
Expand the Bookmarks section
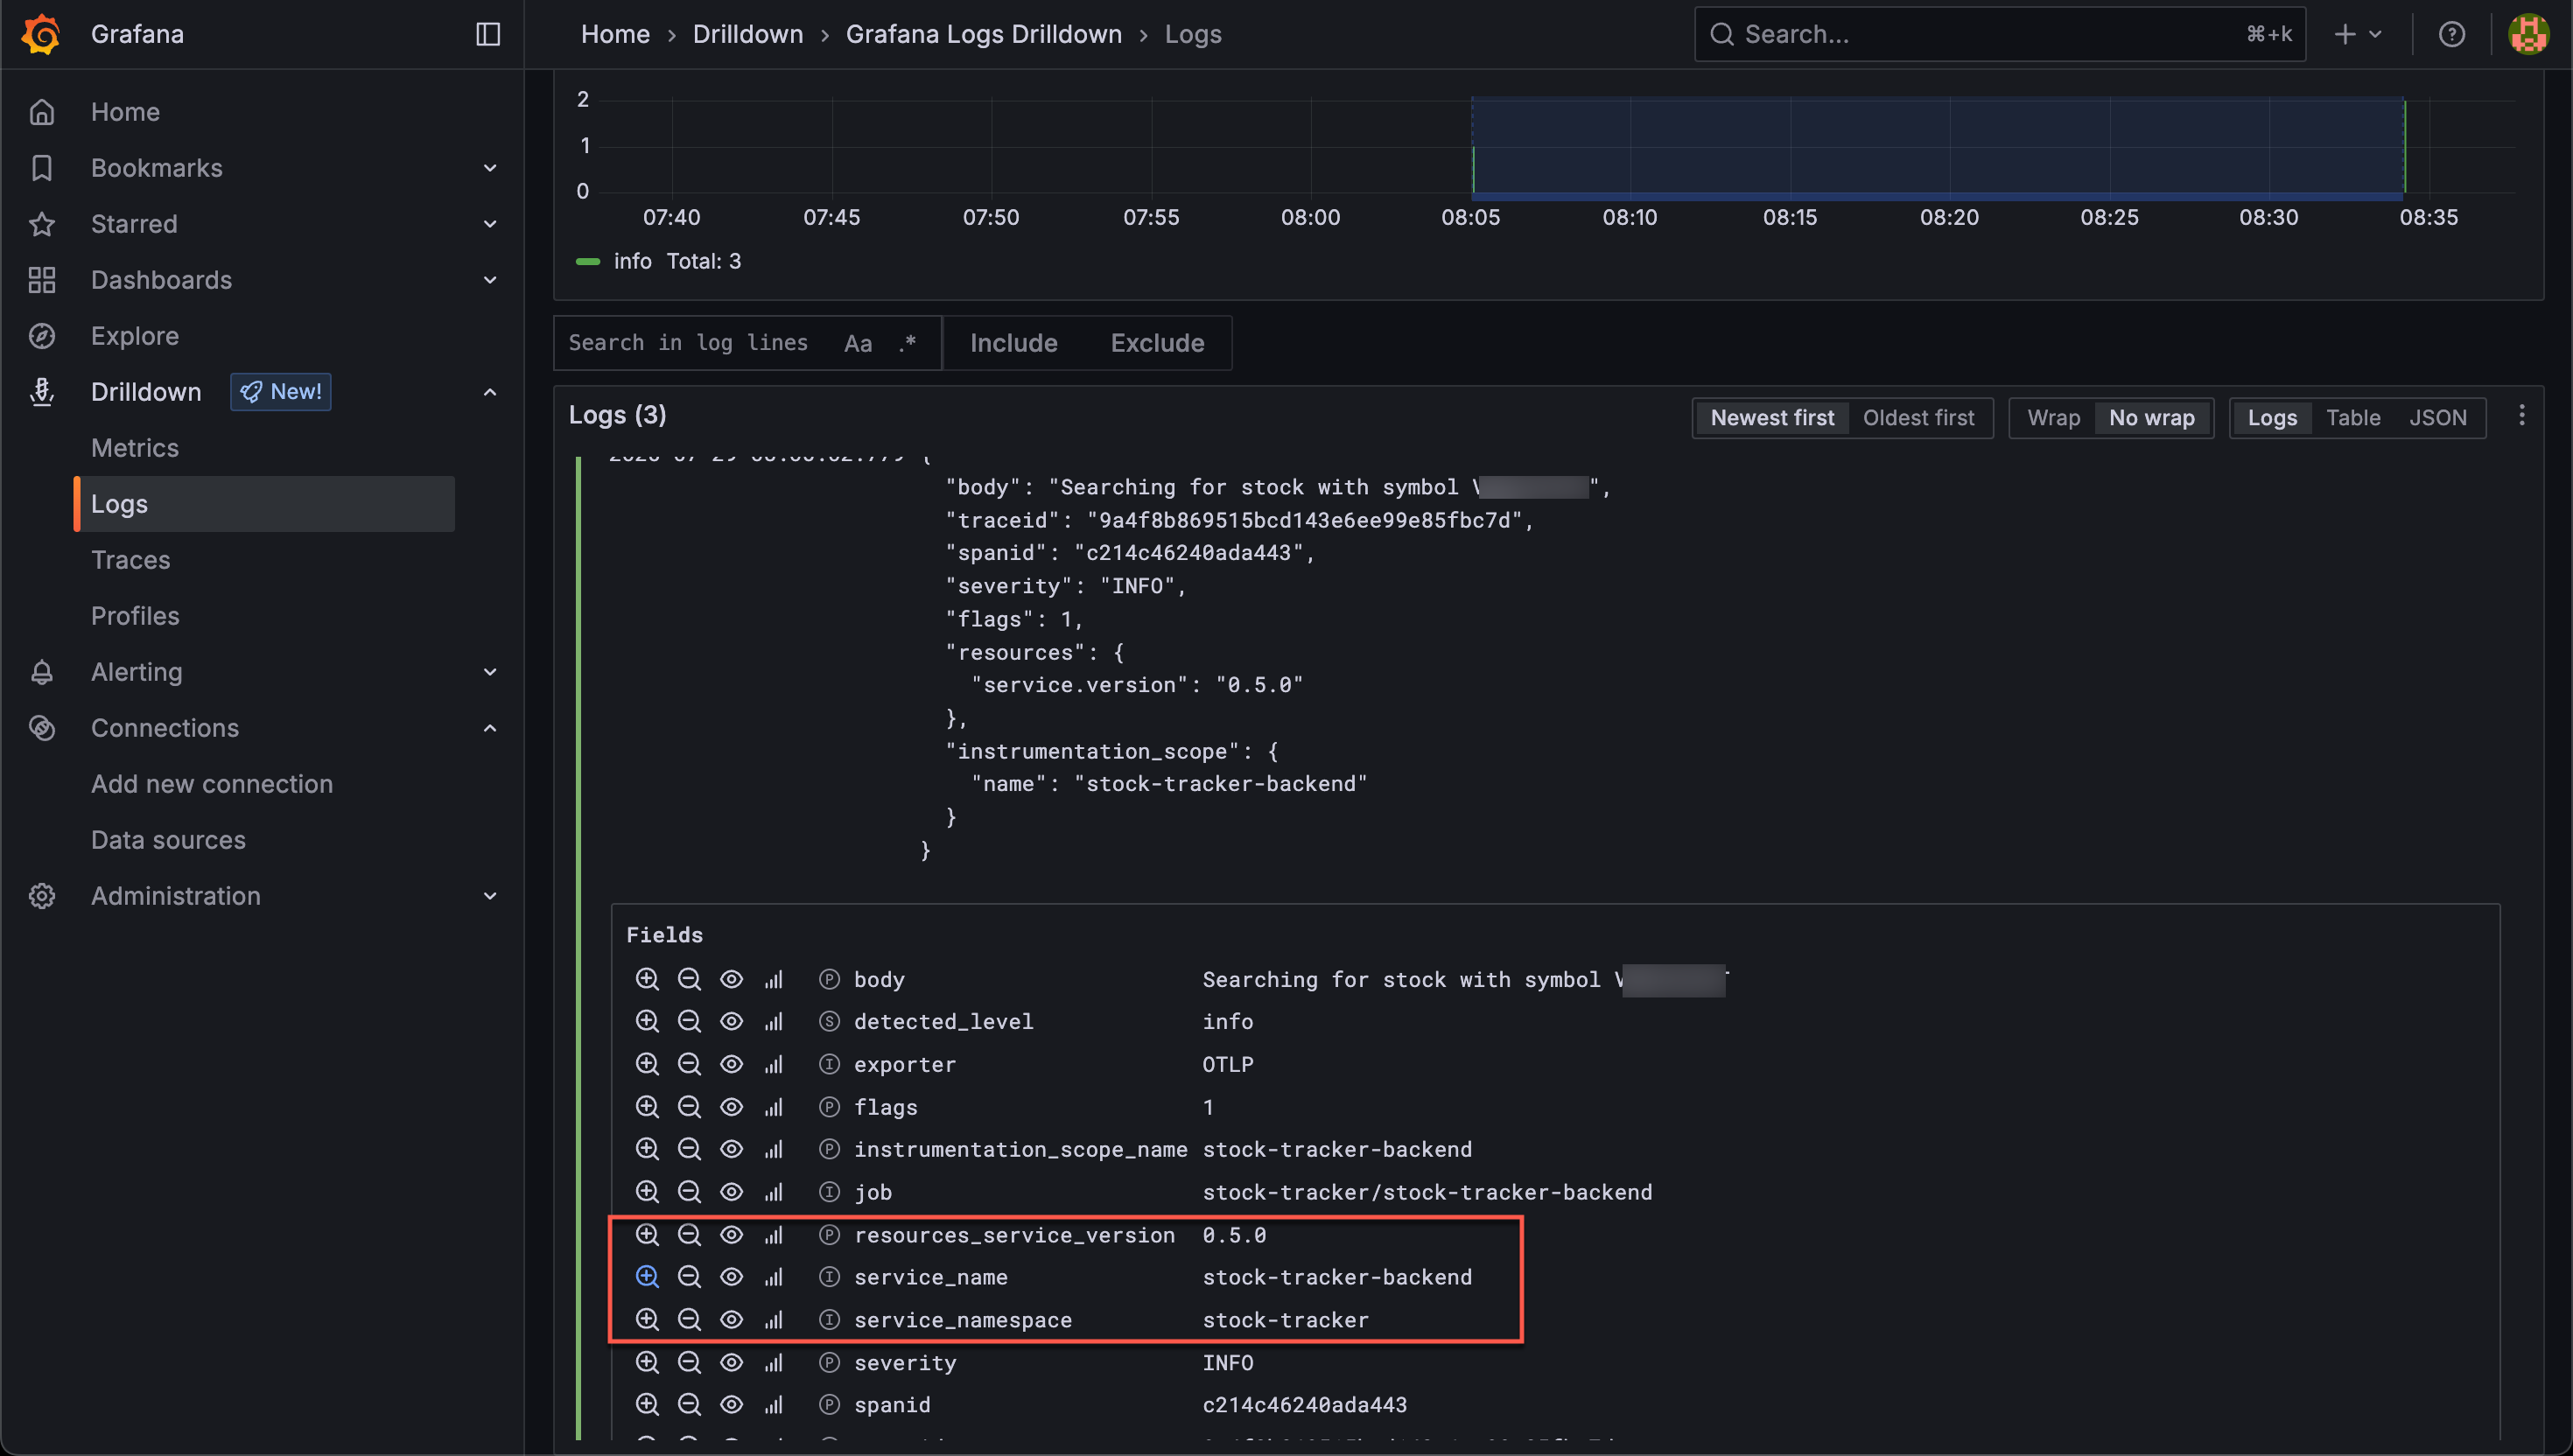[490, 168]
